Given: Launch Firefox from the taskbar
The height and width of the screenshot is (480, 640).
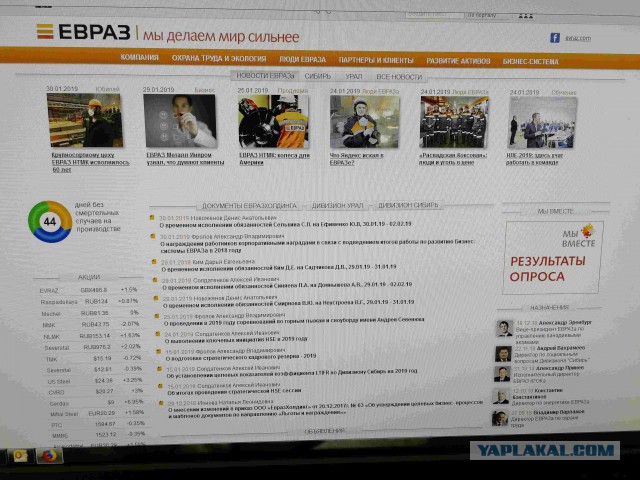Looking at the screenshot, I should 49,456.
